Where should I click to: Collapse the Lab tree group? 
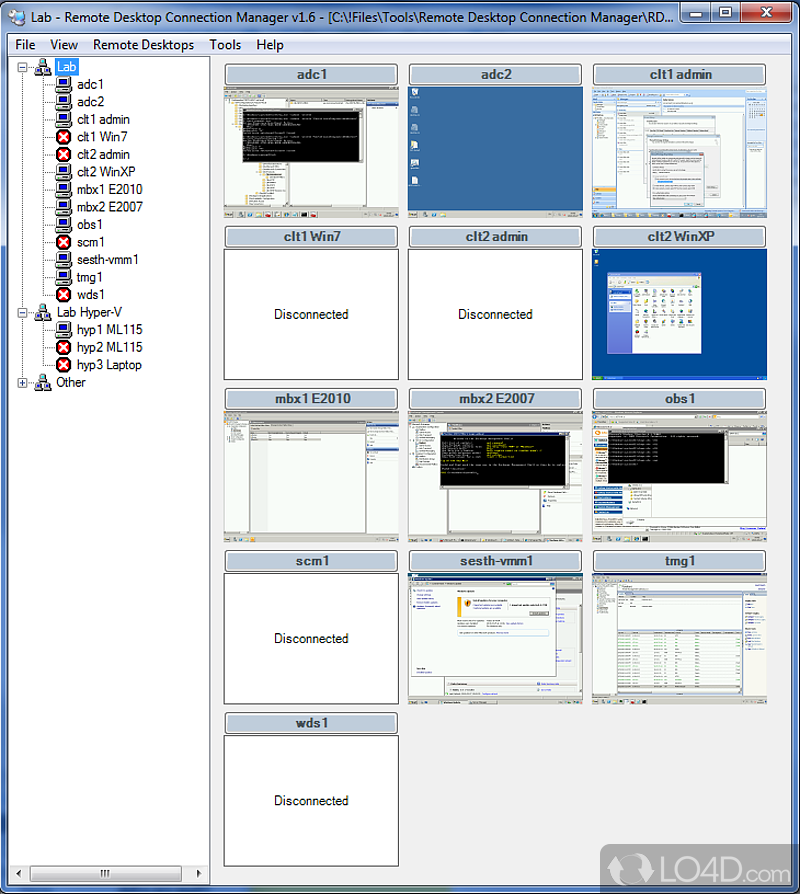click(23, 67)
